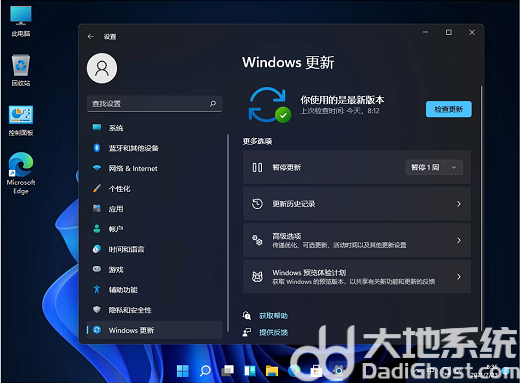Click the 暂停 1 周 text button
The image size is (520, 383).
[x=425, y=167]
